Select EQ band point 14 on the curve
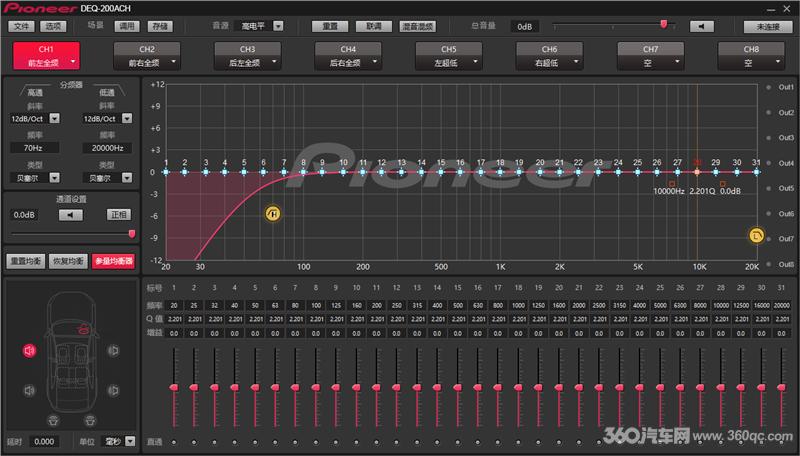This screenshot has width=800, height=456. [421, 172]
